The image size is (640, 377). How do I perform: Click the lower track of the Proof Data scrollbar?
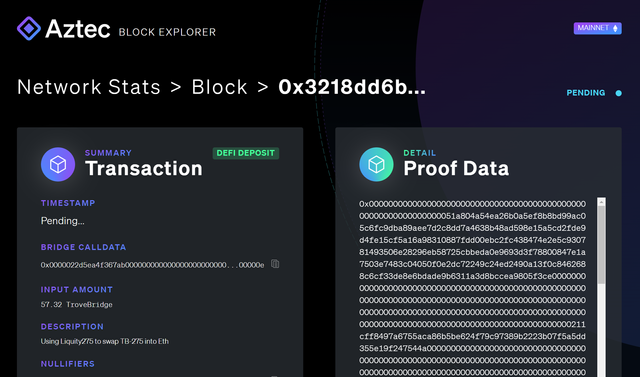pos(601,330)
